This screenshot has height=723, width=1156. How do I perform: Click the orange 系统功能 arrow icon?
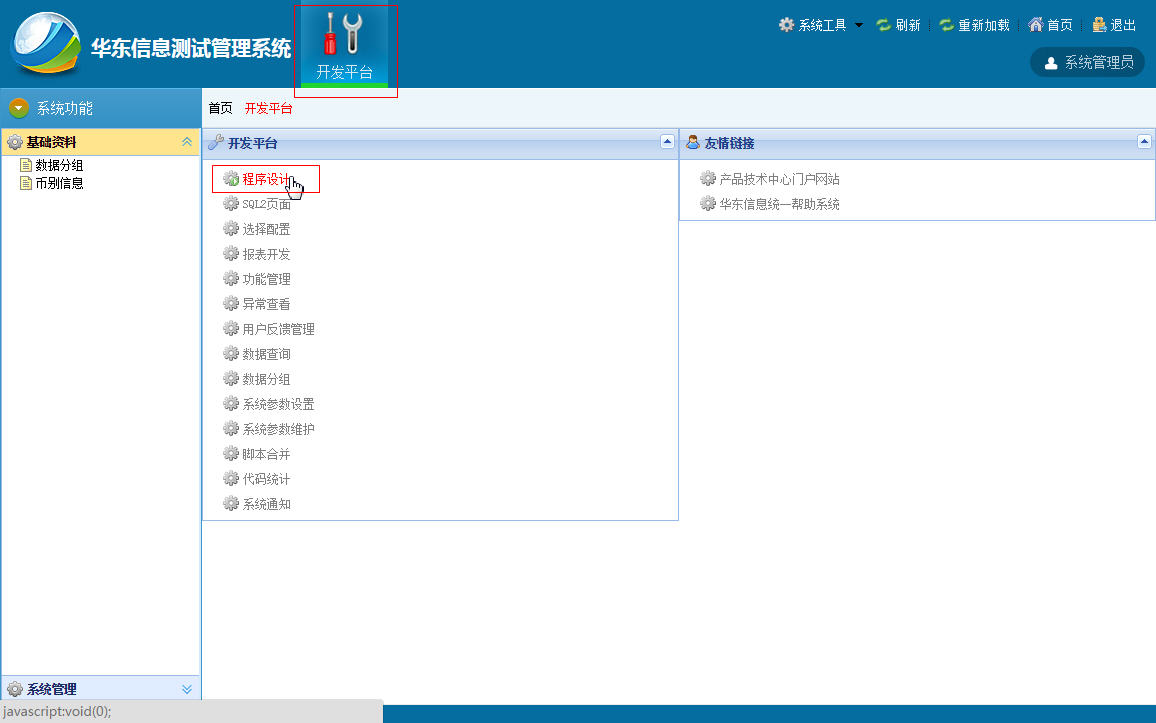pyautogui.click(x=18, y=108)
